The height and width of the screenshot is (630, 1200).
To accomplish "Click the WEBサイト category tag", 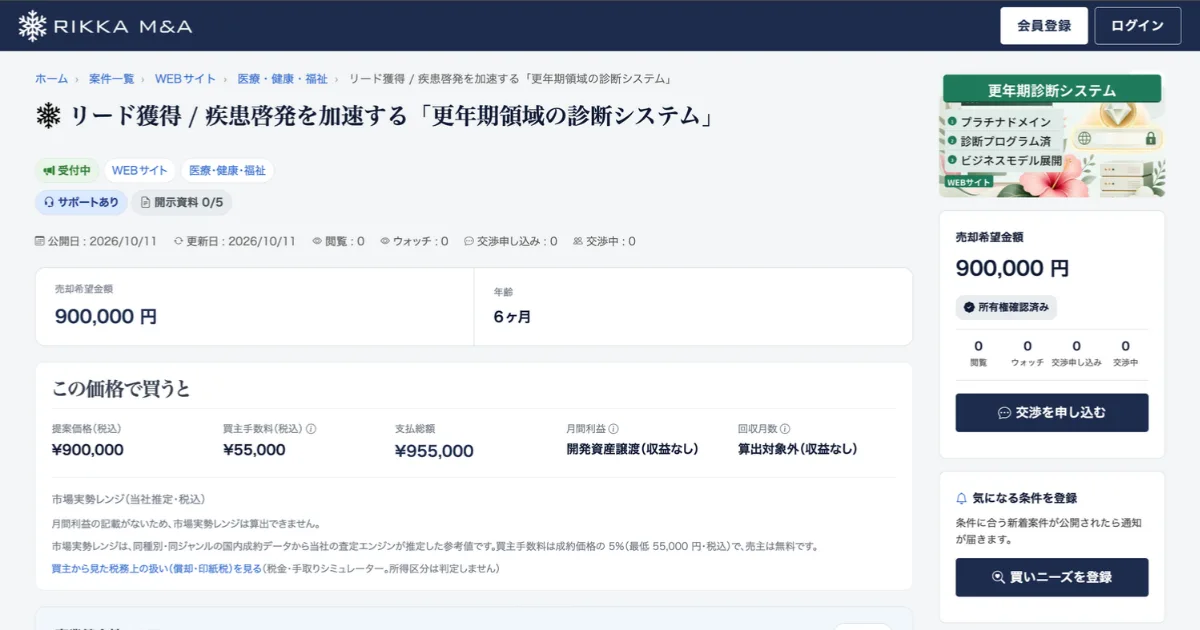I will [x=139, y=171].
